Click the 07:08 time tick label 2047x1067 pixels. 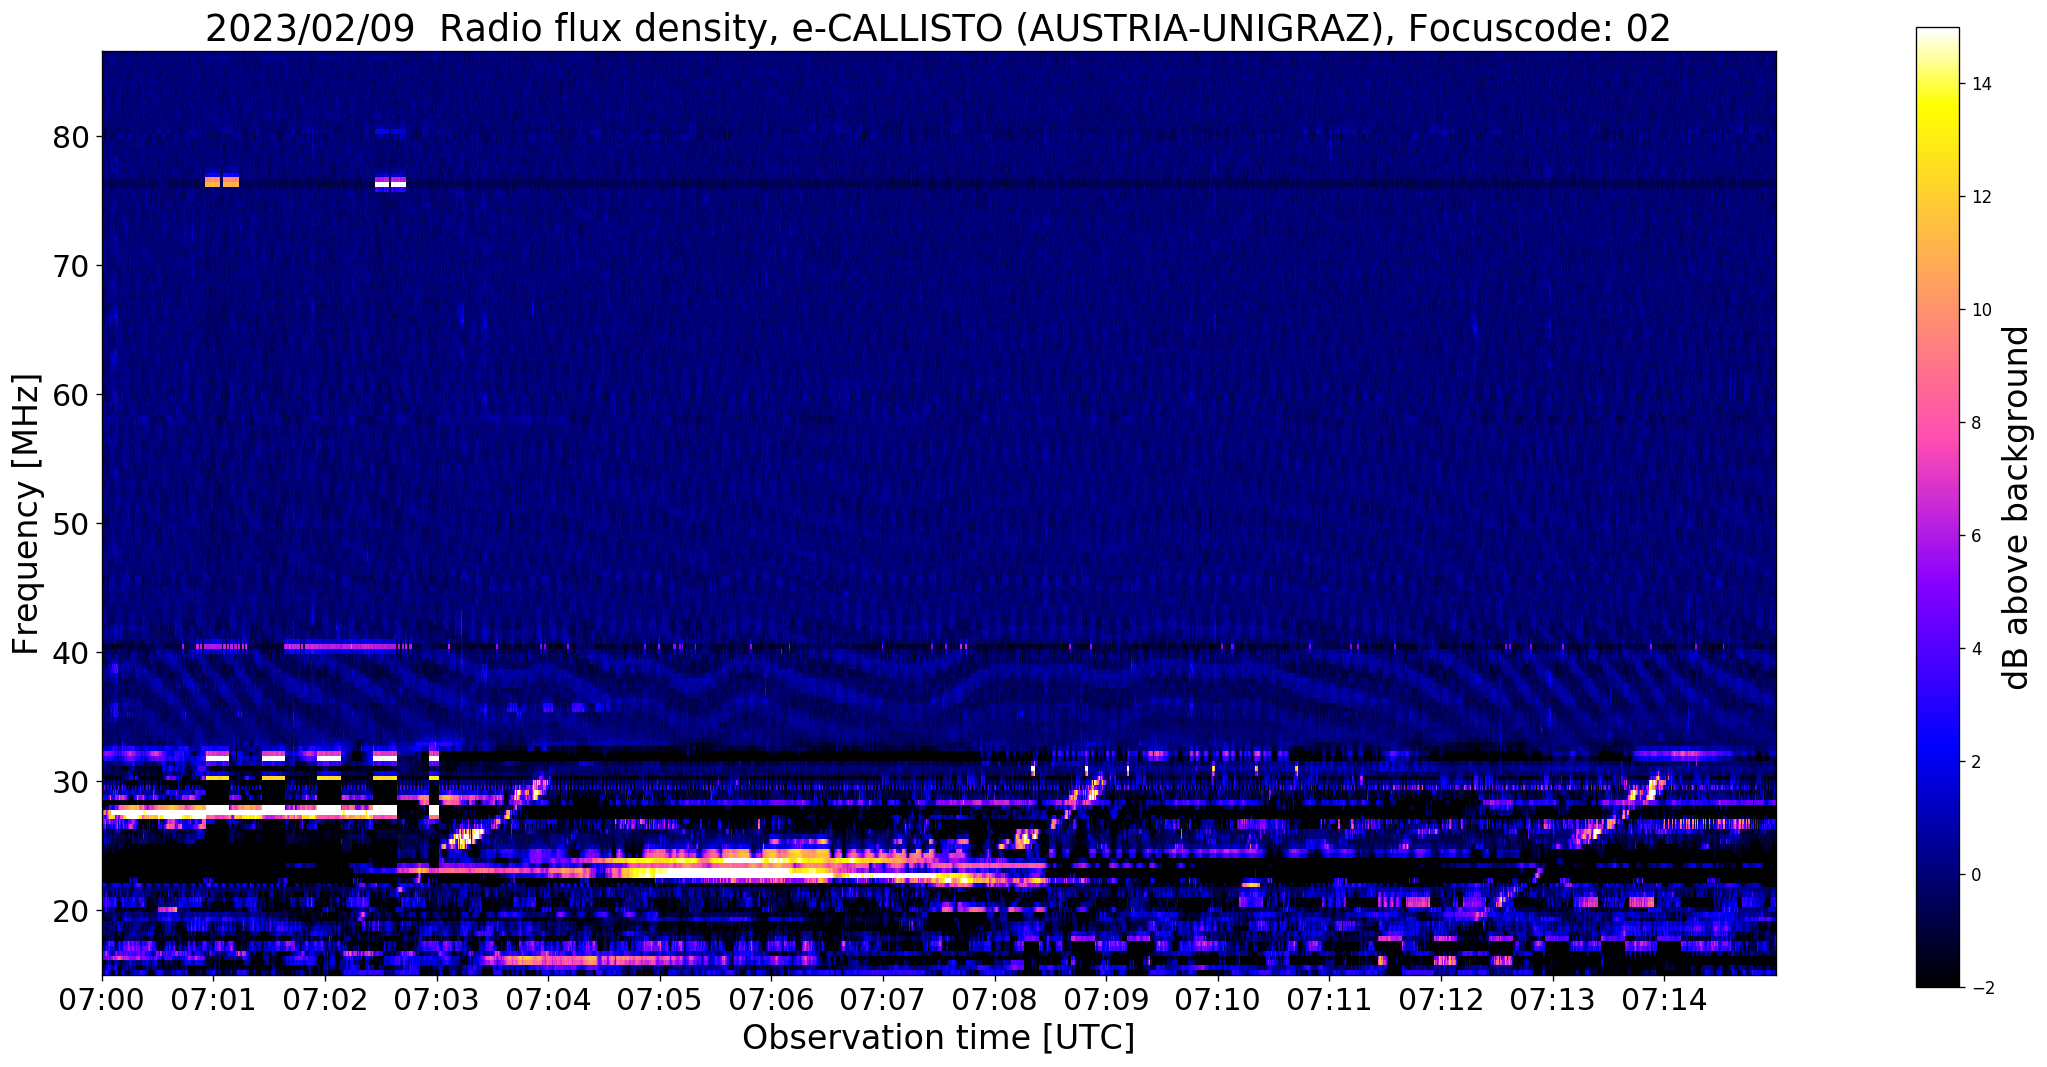(x=995, y=999)
